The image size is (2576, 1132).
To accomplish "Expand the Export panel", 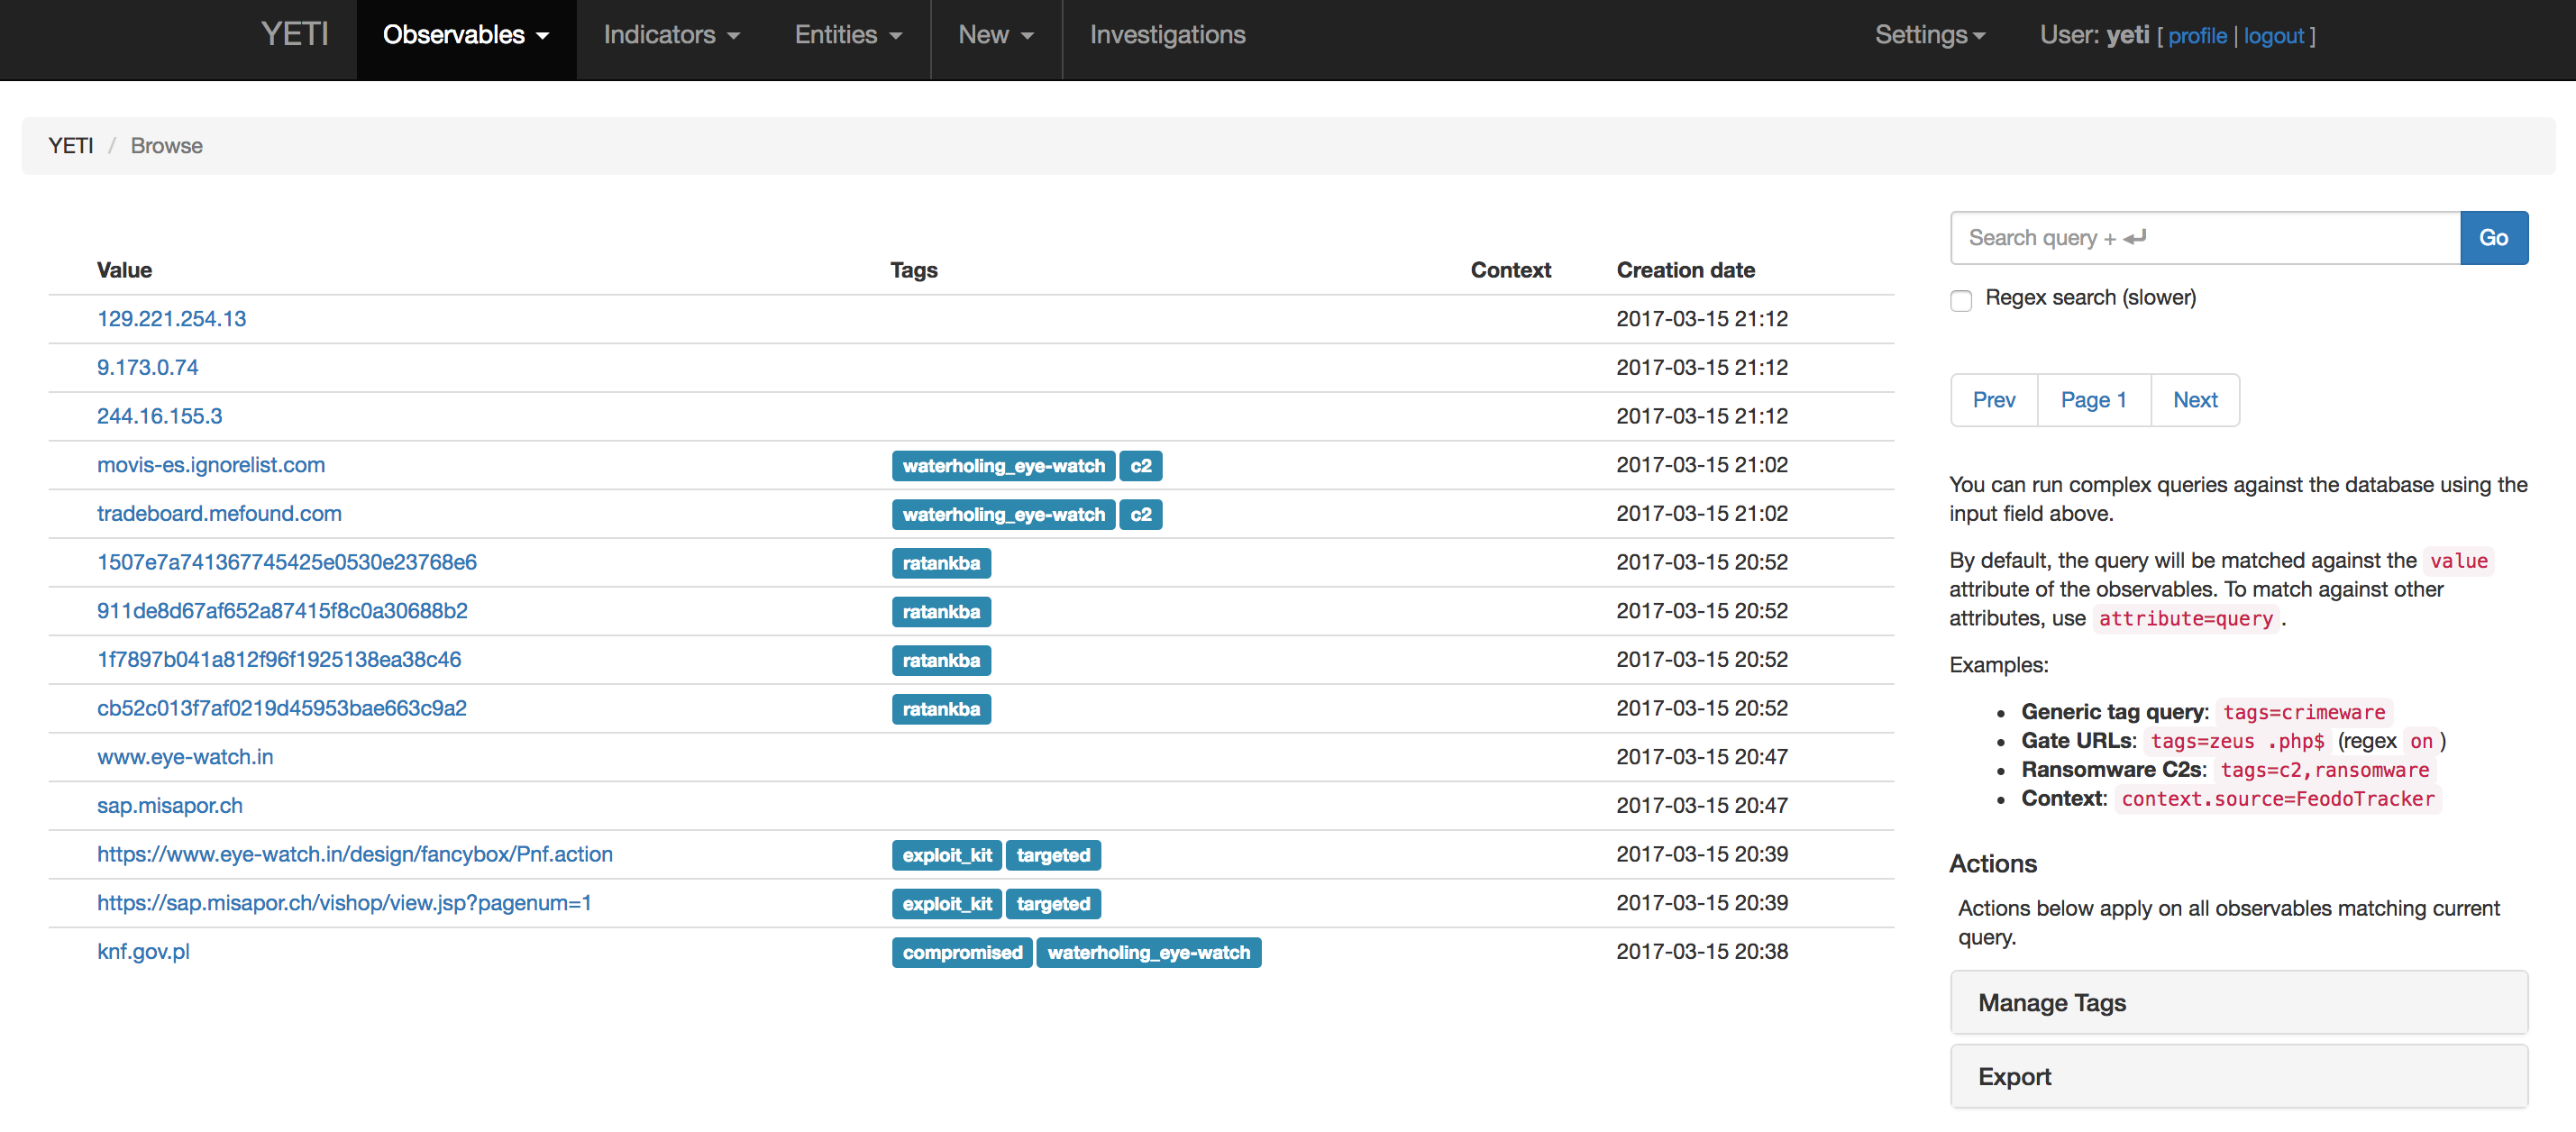I will tap(2238, 1076).
